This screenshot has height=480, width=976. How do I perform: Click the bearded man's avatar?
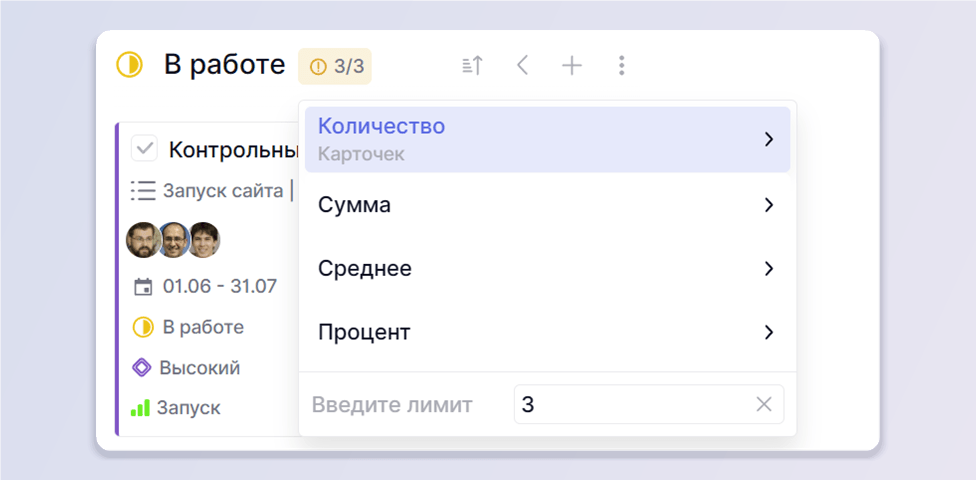coord(143,240)
